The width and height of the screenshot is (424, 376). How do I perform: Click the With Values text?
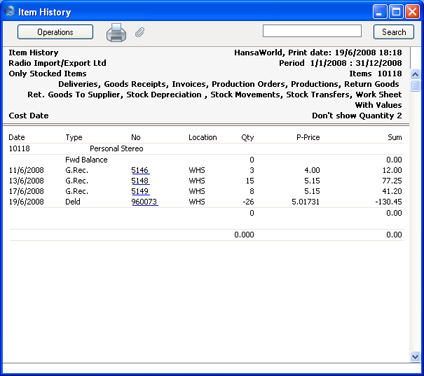pyautogui.click(x=378, y=105)
